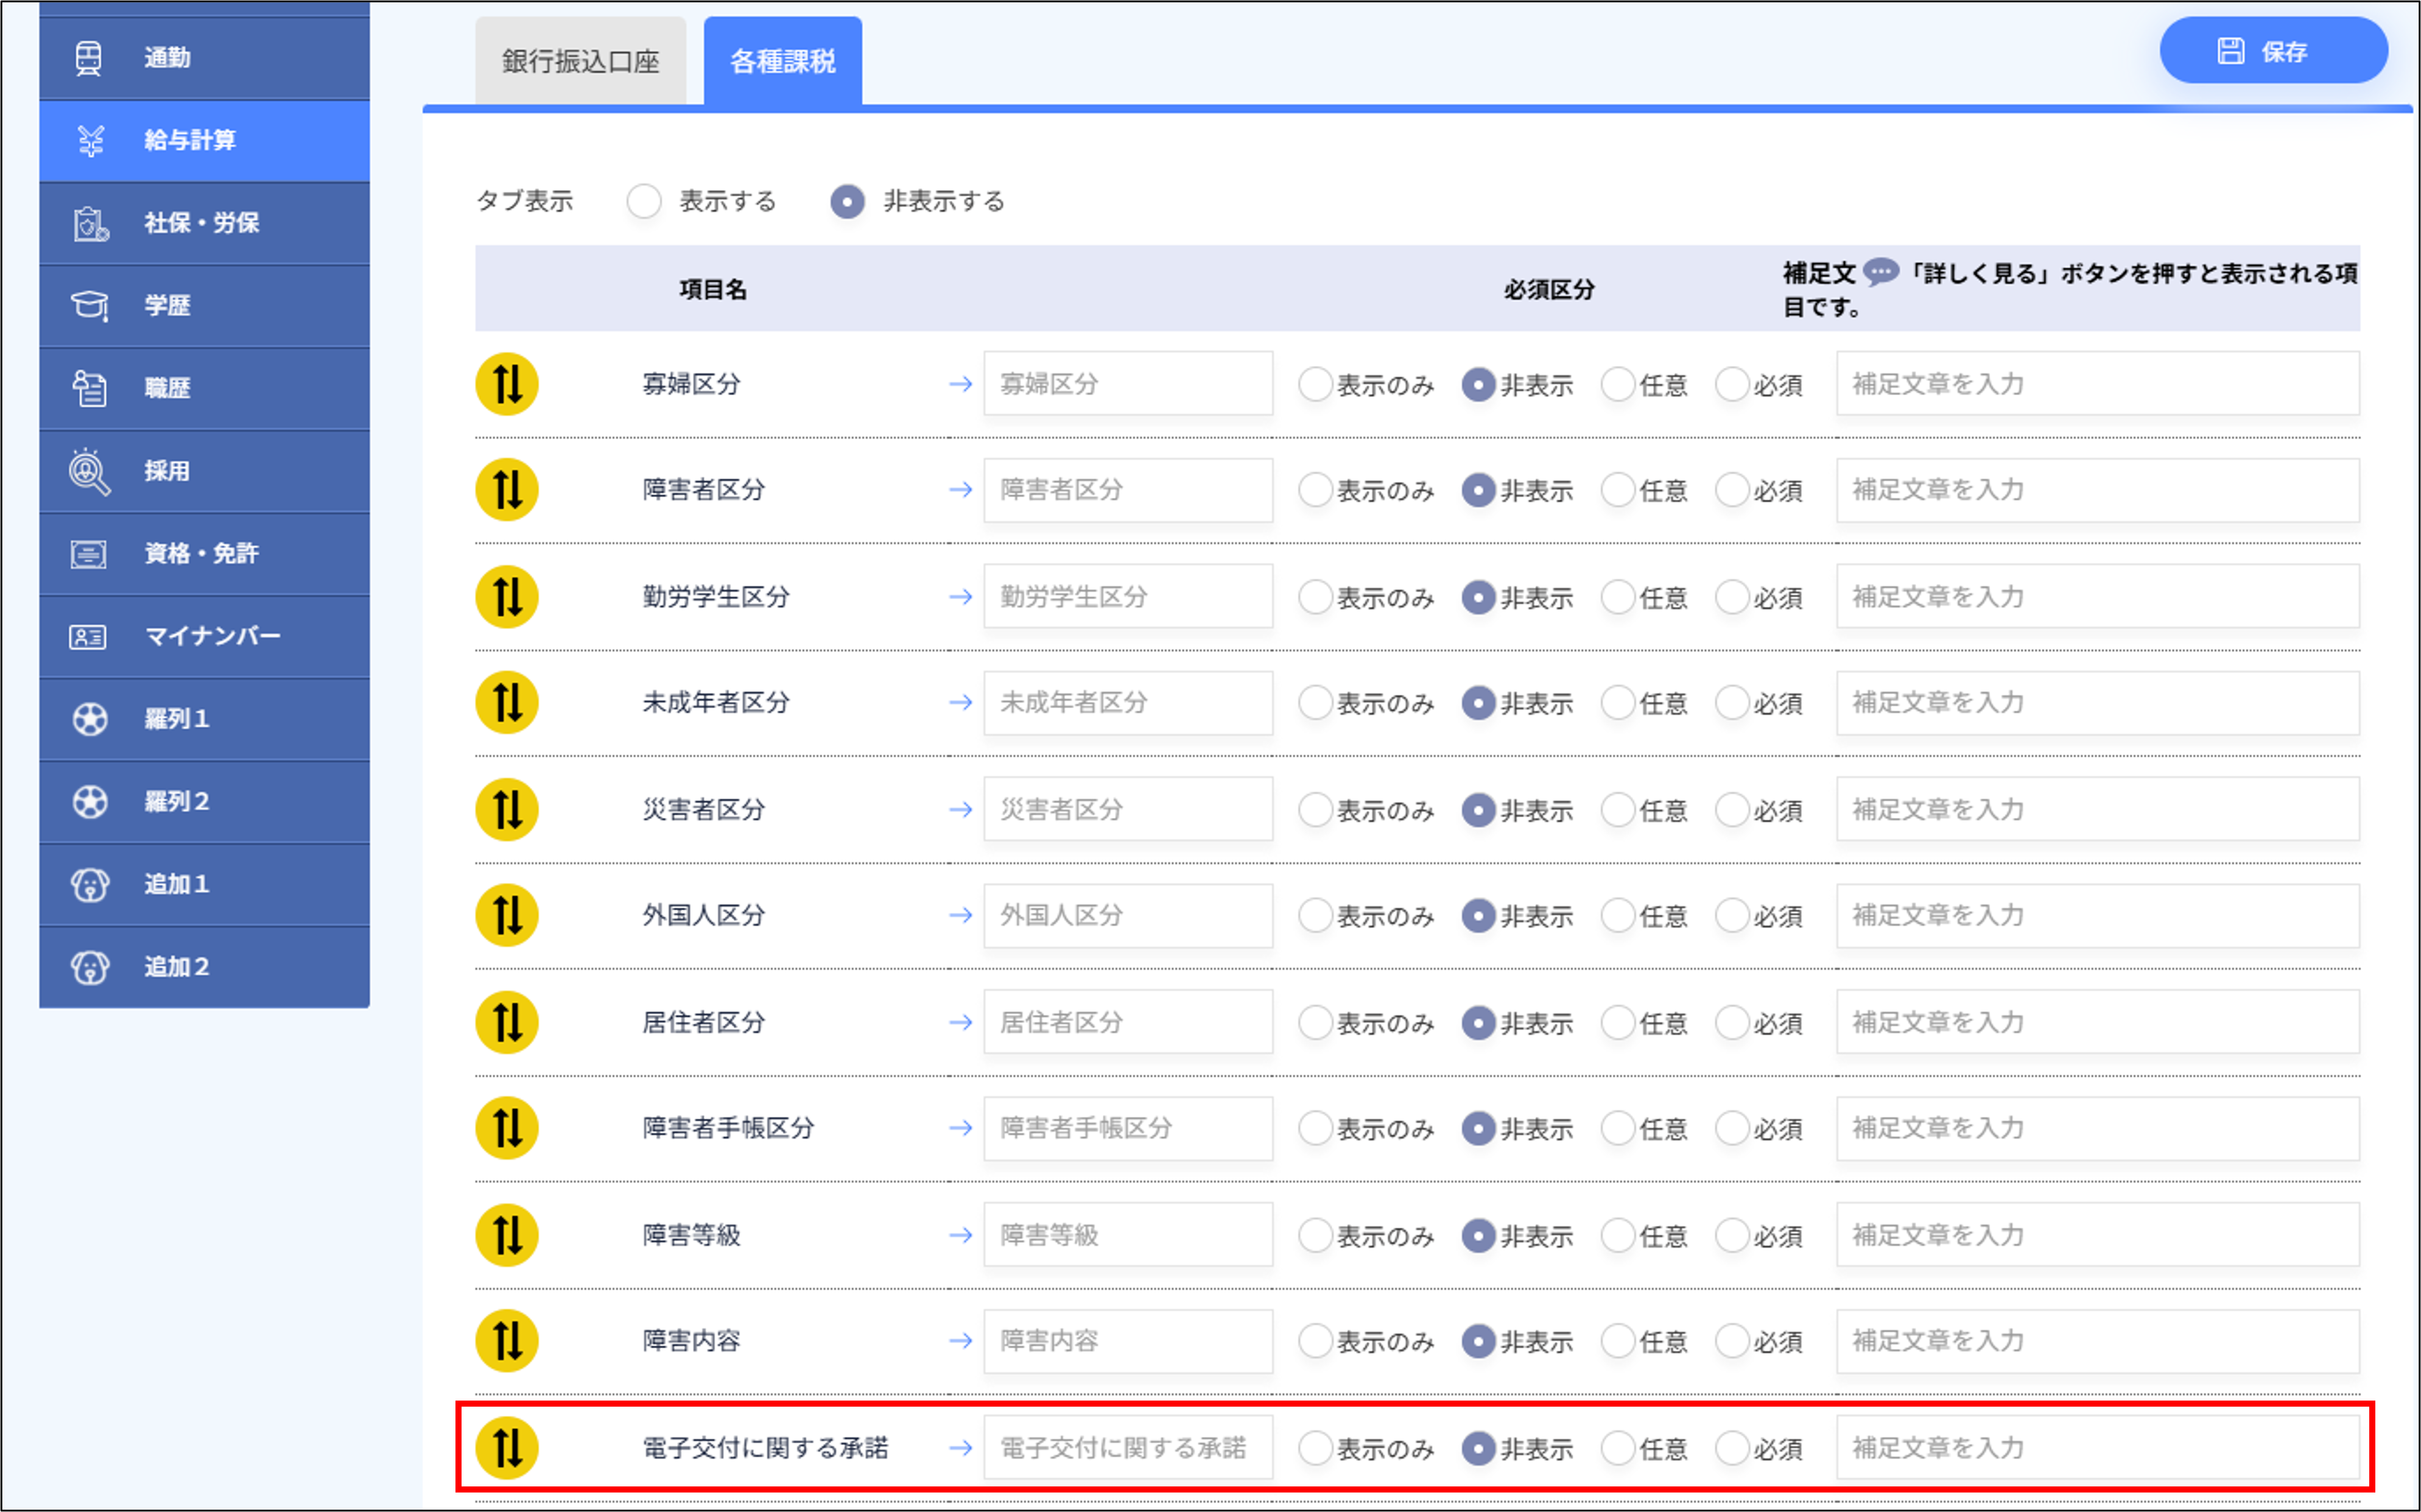The image size is (2421, 1512).
Task: Select 表示する radio for タブ表示
Action: [644, 201]
